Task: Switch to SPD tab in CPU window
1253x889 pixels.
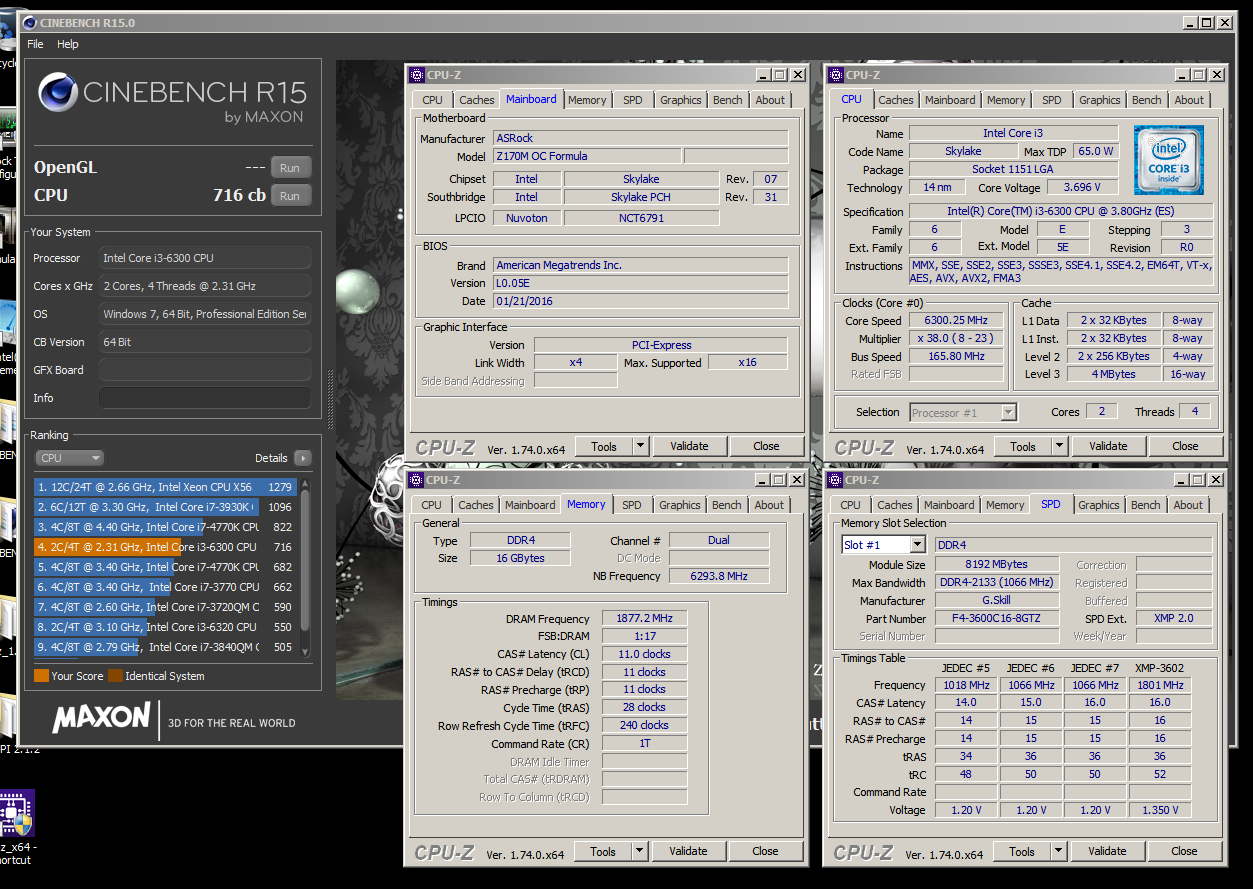Action: pyautogui.click(x=1052, y=100)
